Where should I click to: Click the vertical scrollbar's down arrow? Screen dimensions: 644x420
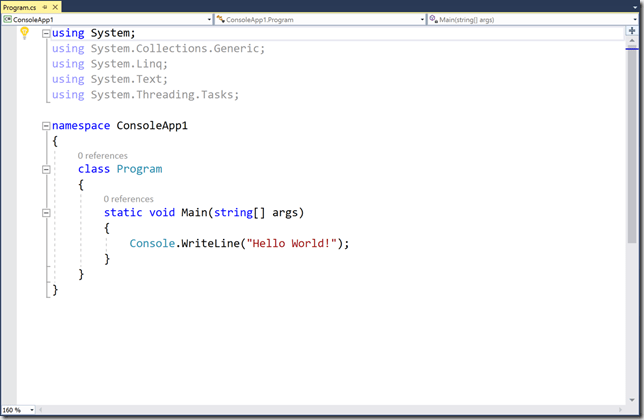pyautogui.click(x=631, y=398)
